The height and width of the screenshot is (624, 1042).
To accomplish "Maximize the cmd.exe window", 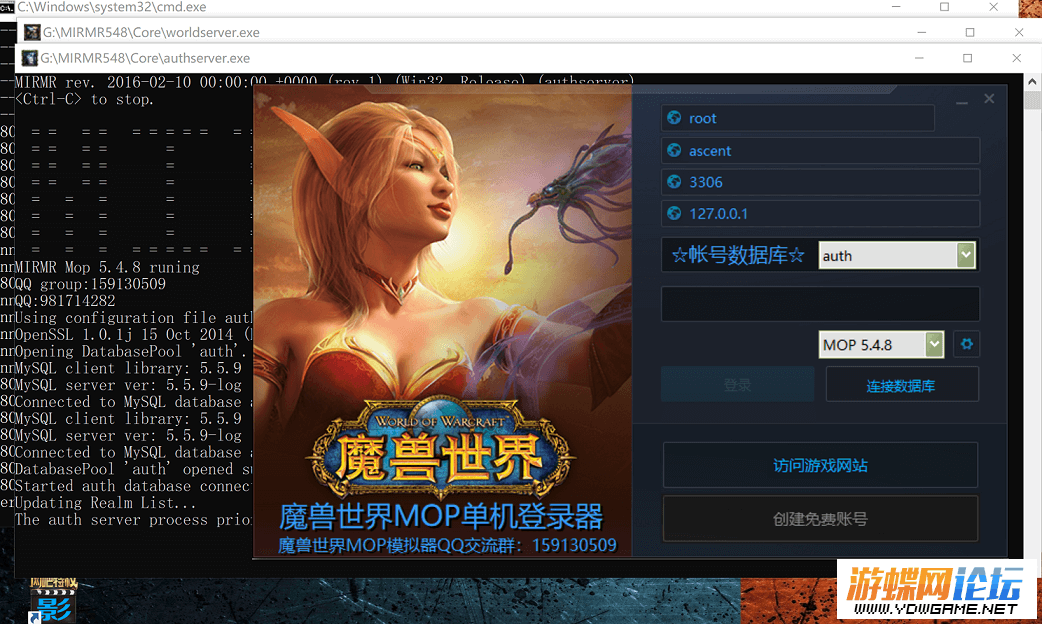I will click(x=944, y=7).
